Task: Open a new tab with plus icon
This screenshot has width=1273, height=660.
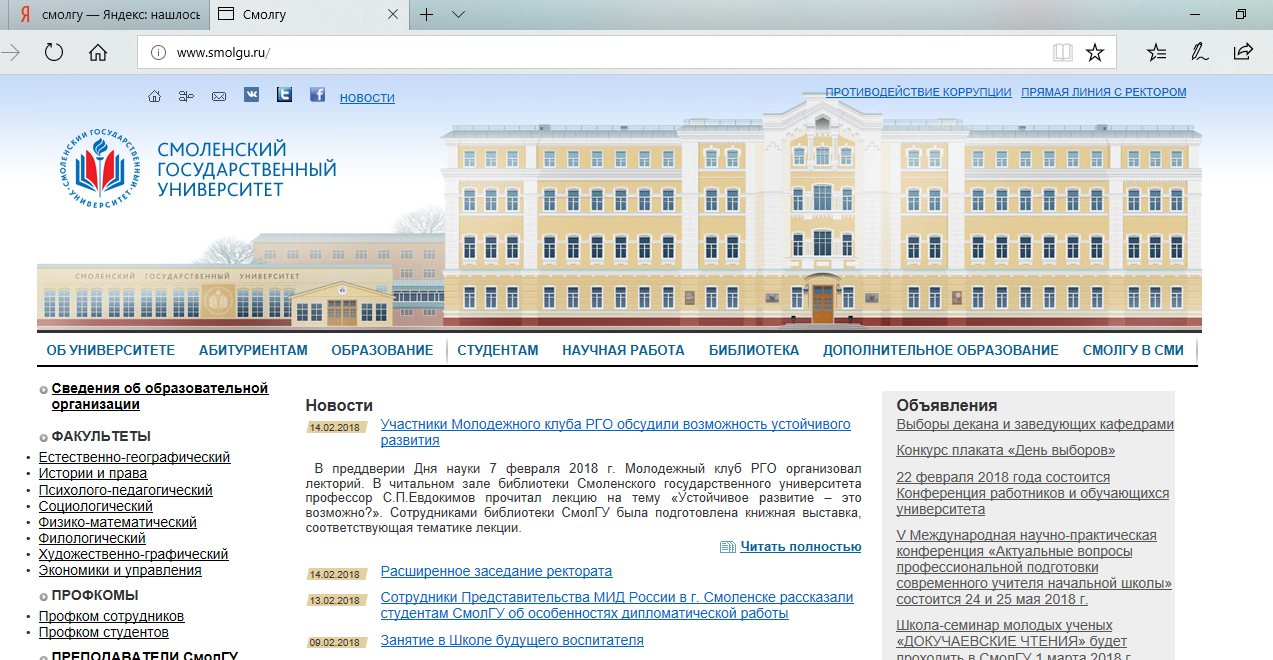Action: coord(426,14)
